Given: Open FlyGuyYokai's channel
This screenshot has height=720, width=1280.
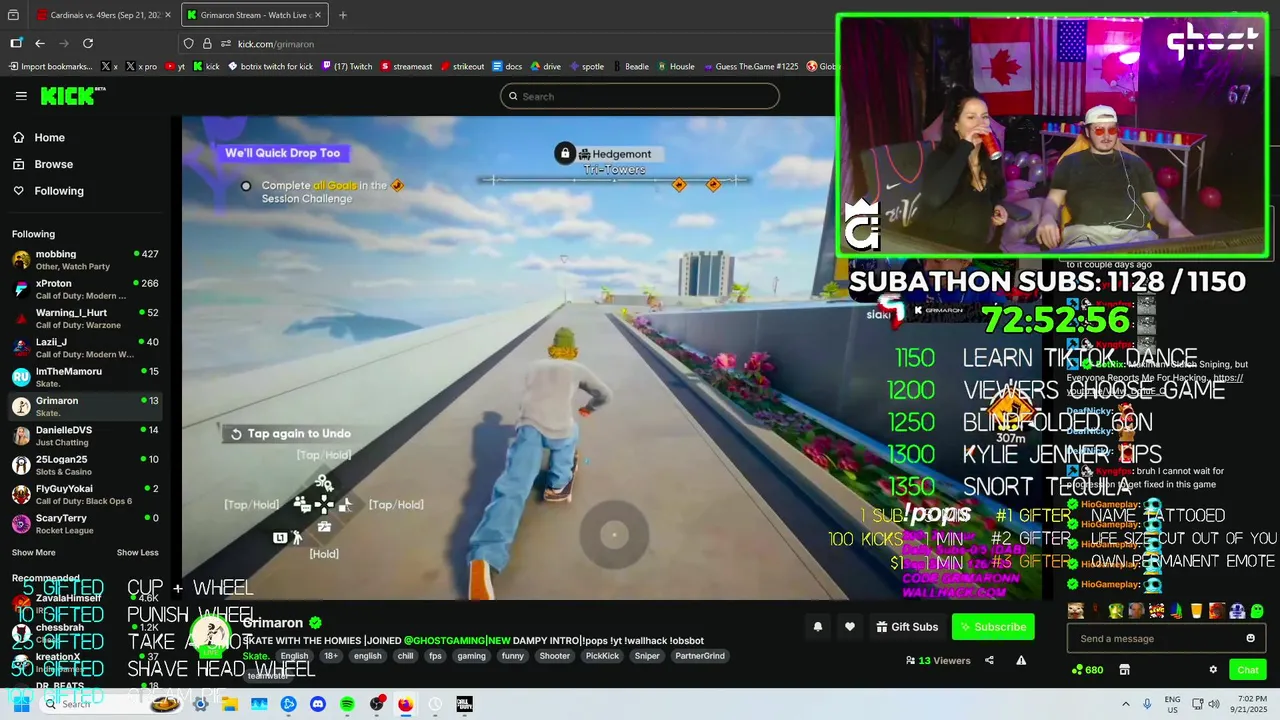Looking at the screenshot, I should pyautogui.click(x=86, y=494).
